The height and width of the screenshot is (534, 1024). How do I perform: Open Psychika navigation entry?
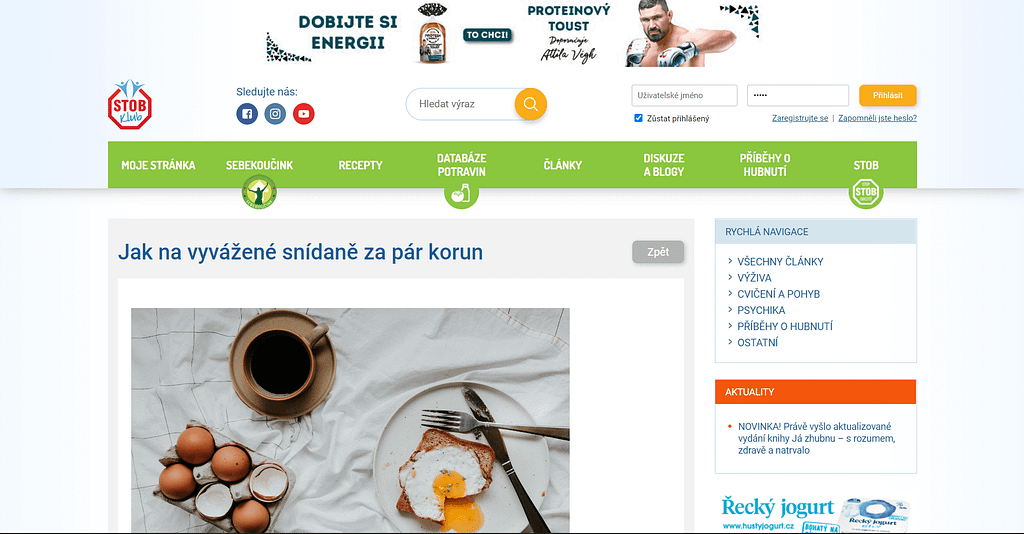(x=761, y=311)
